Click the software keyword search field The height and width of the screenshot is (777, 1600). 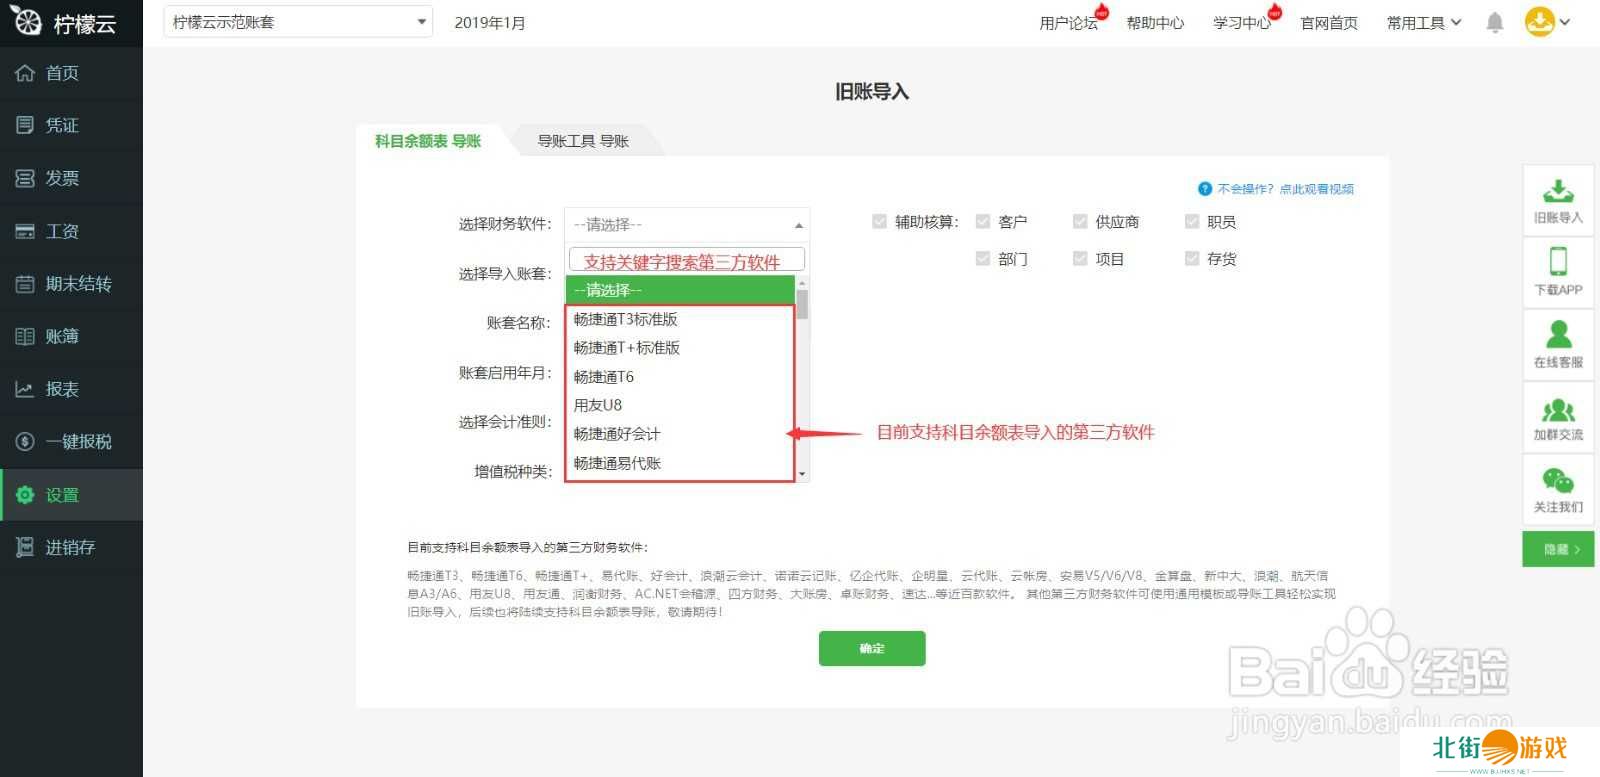coord(686,261)
